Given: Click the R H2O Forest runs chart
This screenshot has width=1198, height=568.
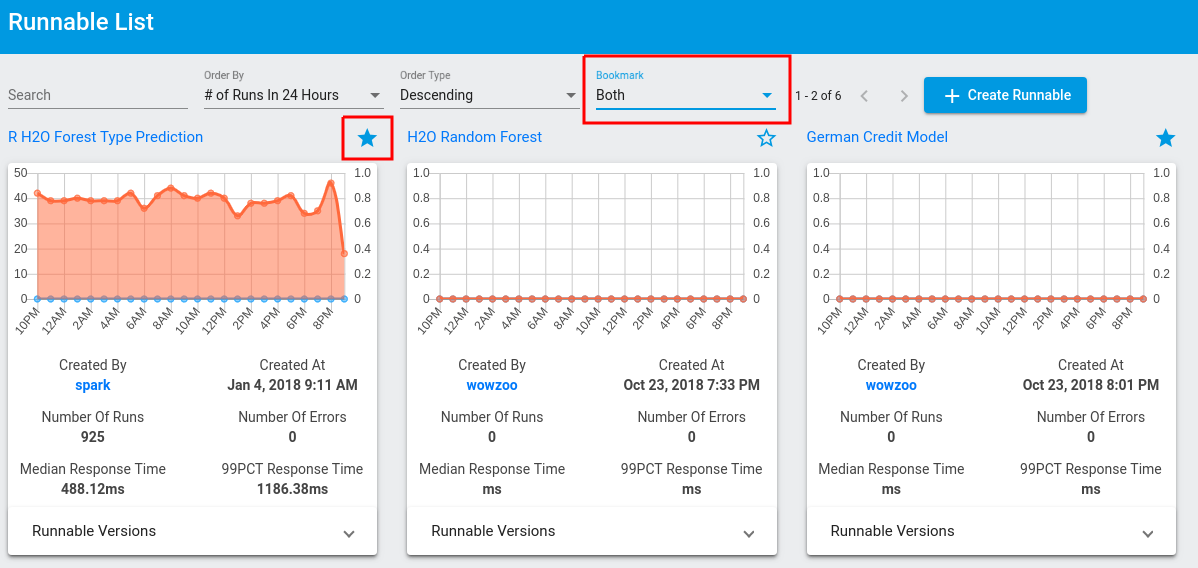Looking at the screenshot, I should [192, 252].
